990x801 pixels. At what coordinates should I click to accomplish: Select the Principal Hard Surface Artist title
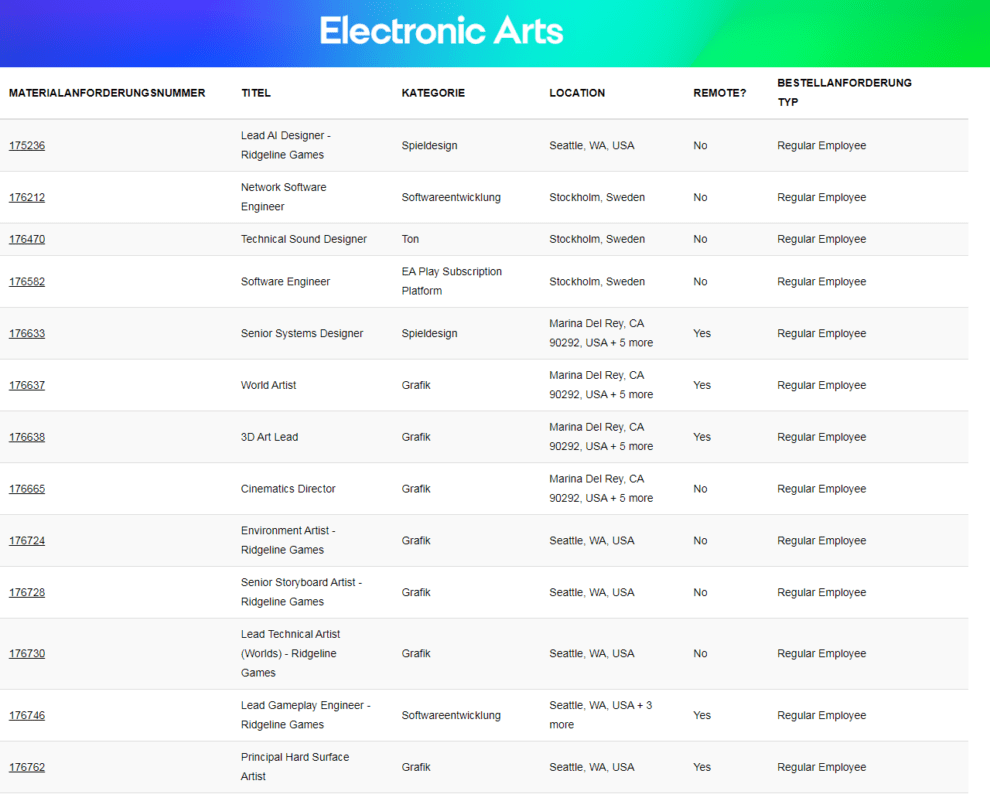pos(295,767)
